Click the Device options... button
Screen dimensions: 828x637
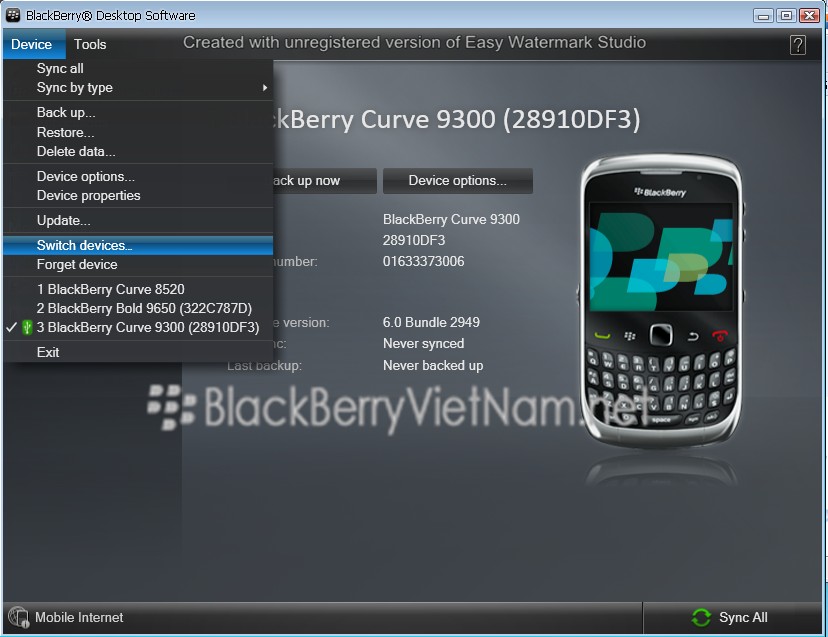458,181
